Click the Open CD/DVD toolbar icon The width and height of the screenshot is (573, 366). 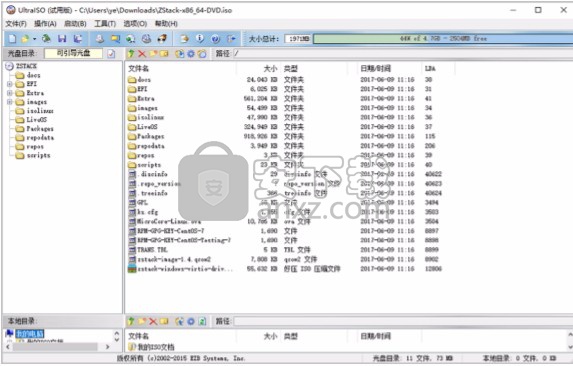46,38
